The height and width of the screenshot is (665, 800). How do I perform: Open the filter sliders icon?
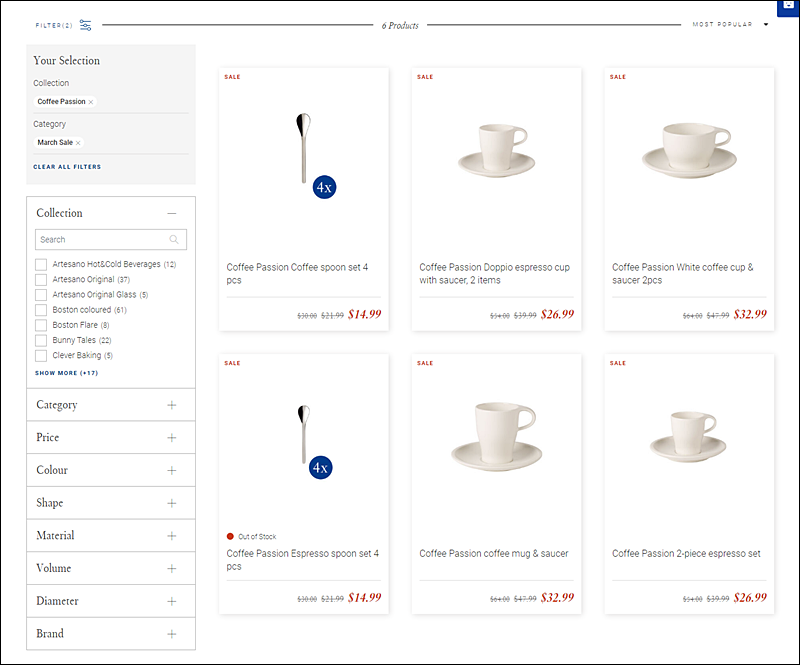click(86, 25)
